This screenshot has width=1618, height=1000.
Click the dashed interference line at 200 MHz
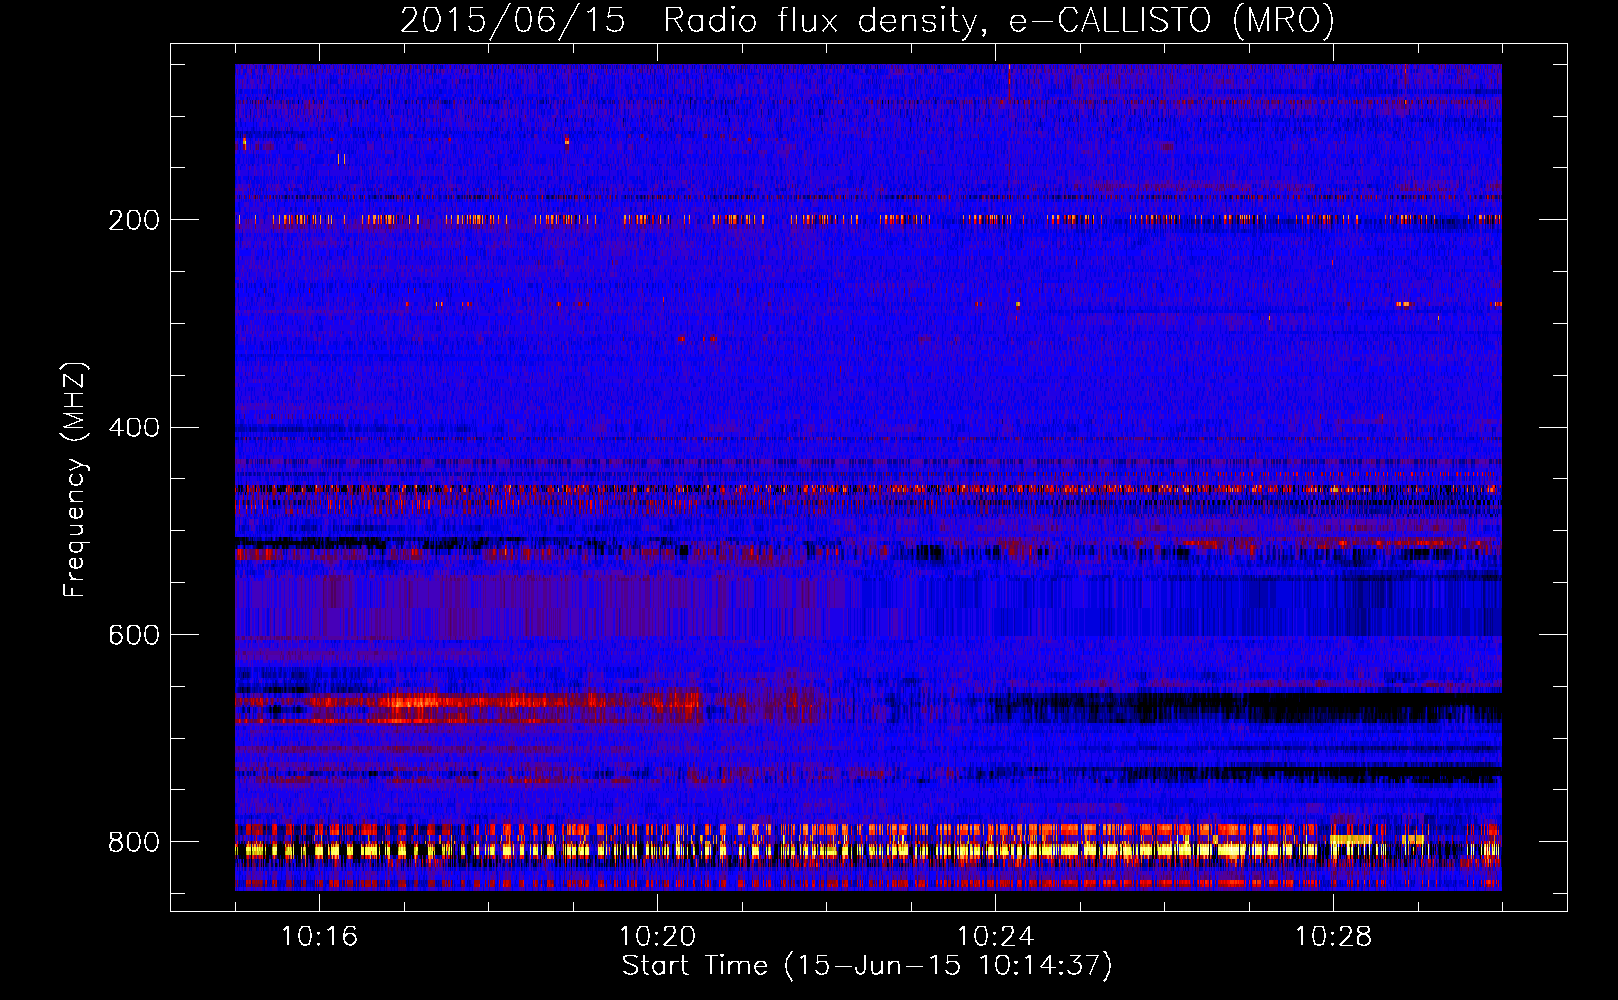pyautogui.click(x=868, y=219)
